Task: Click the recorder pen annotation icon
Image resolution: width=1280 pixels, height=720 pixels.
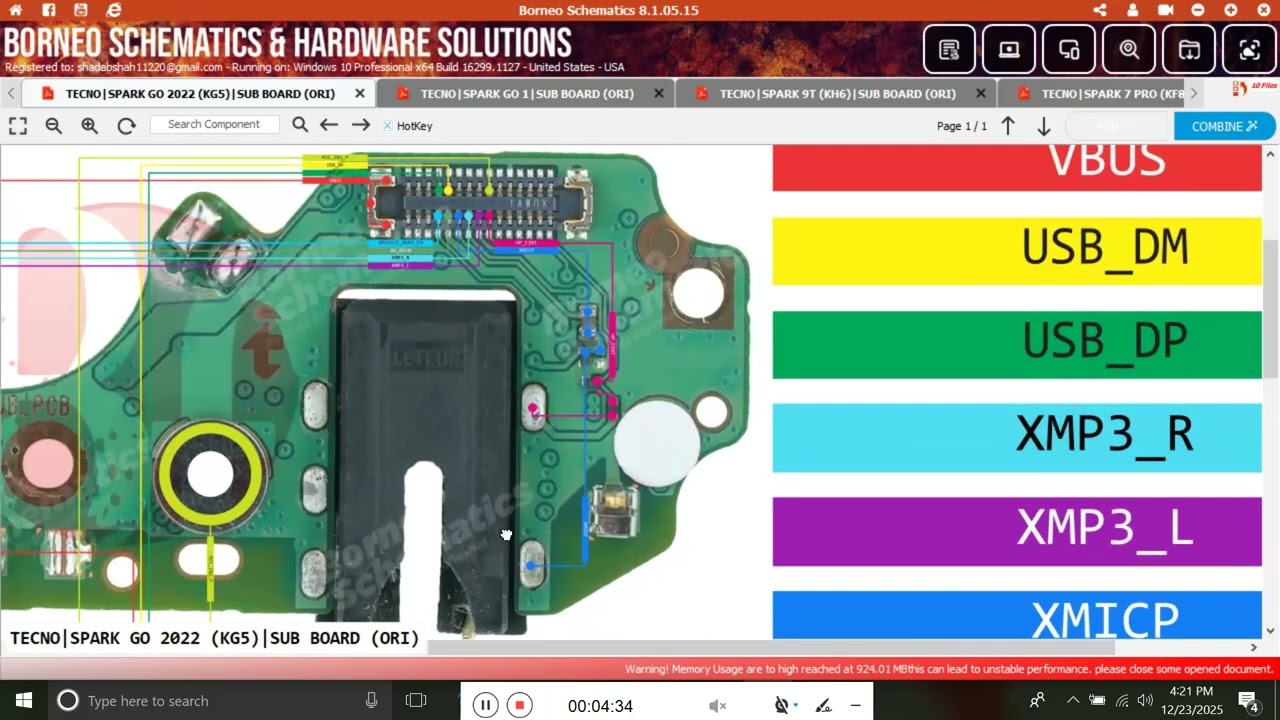Action: pyautogui.click(x=823, y=706)
